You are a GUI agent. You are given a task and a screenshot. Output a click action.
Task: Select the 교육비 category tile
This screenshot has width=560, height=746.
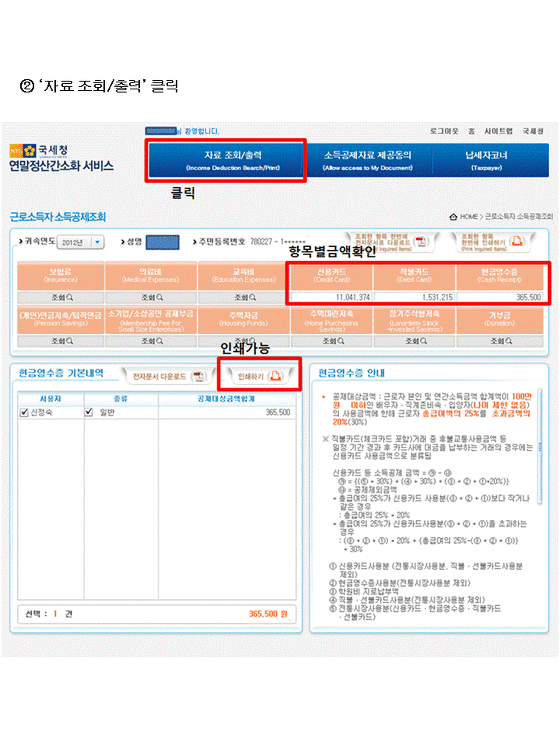pyautogui.click(x=244, y=276)
